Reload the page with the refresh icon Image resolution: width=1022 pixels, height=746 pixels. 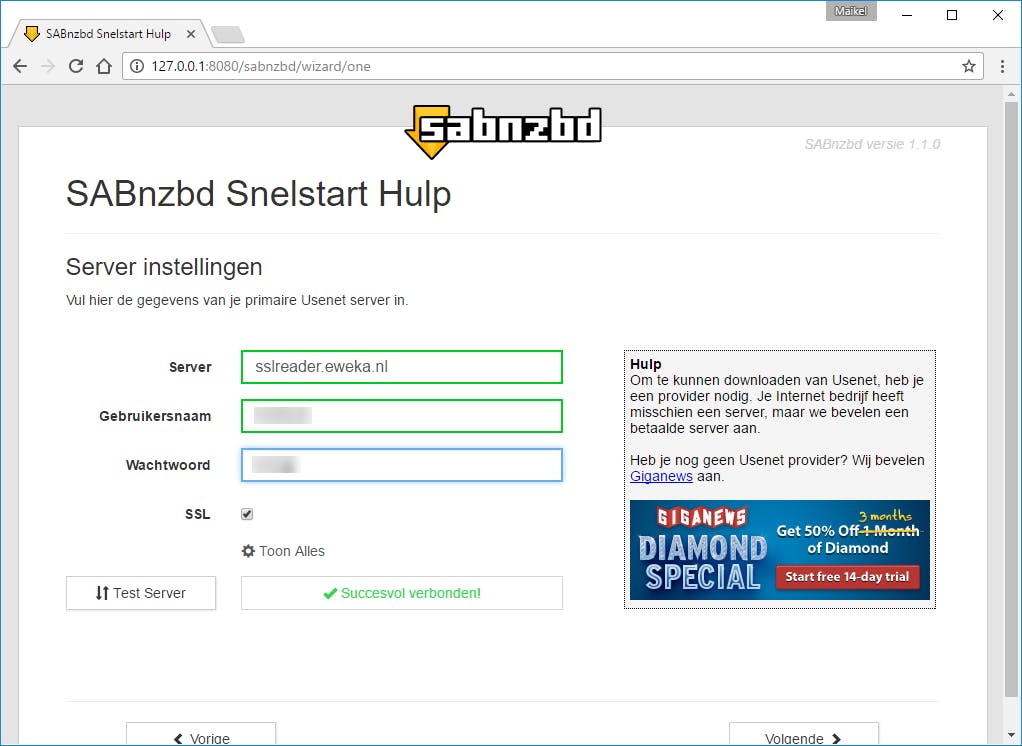click(x=76, y=66)
